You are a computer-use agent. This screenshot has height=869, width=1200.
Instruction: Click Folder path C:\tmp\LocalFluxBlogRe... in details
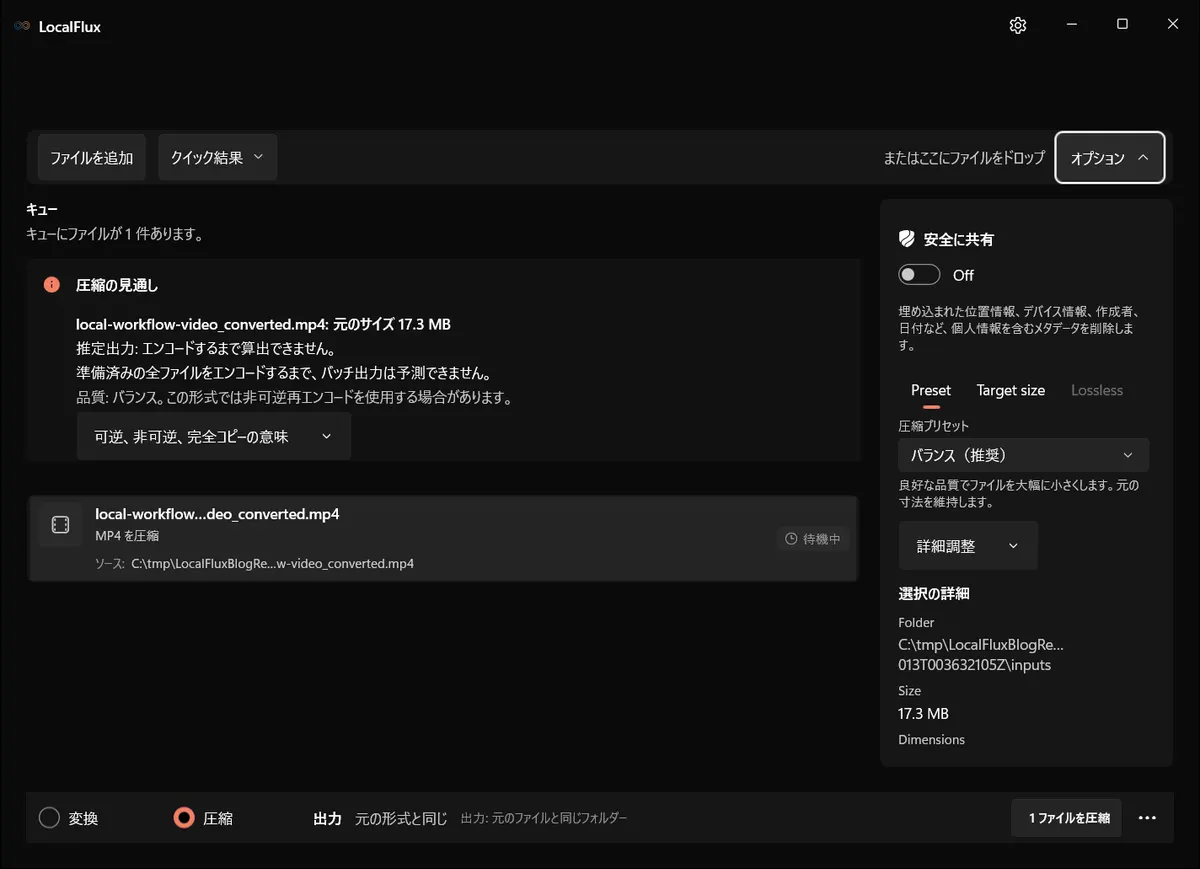tap(981, 654)
